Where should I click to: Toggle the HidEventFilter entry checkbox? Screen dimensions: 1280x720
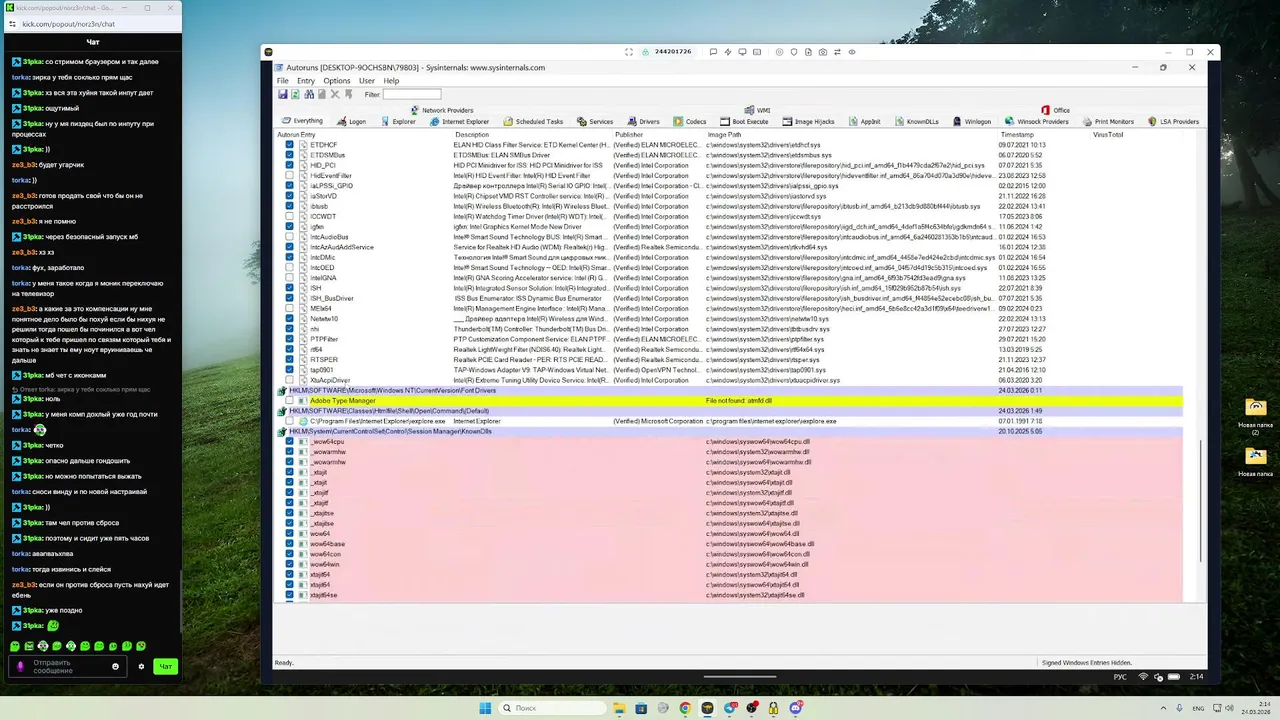tap(290, 176)
